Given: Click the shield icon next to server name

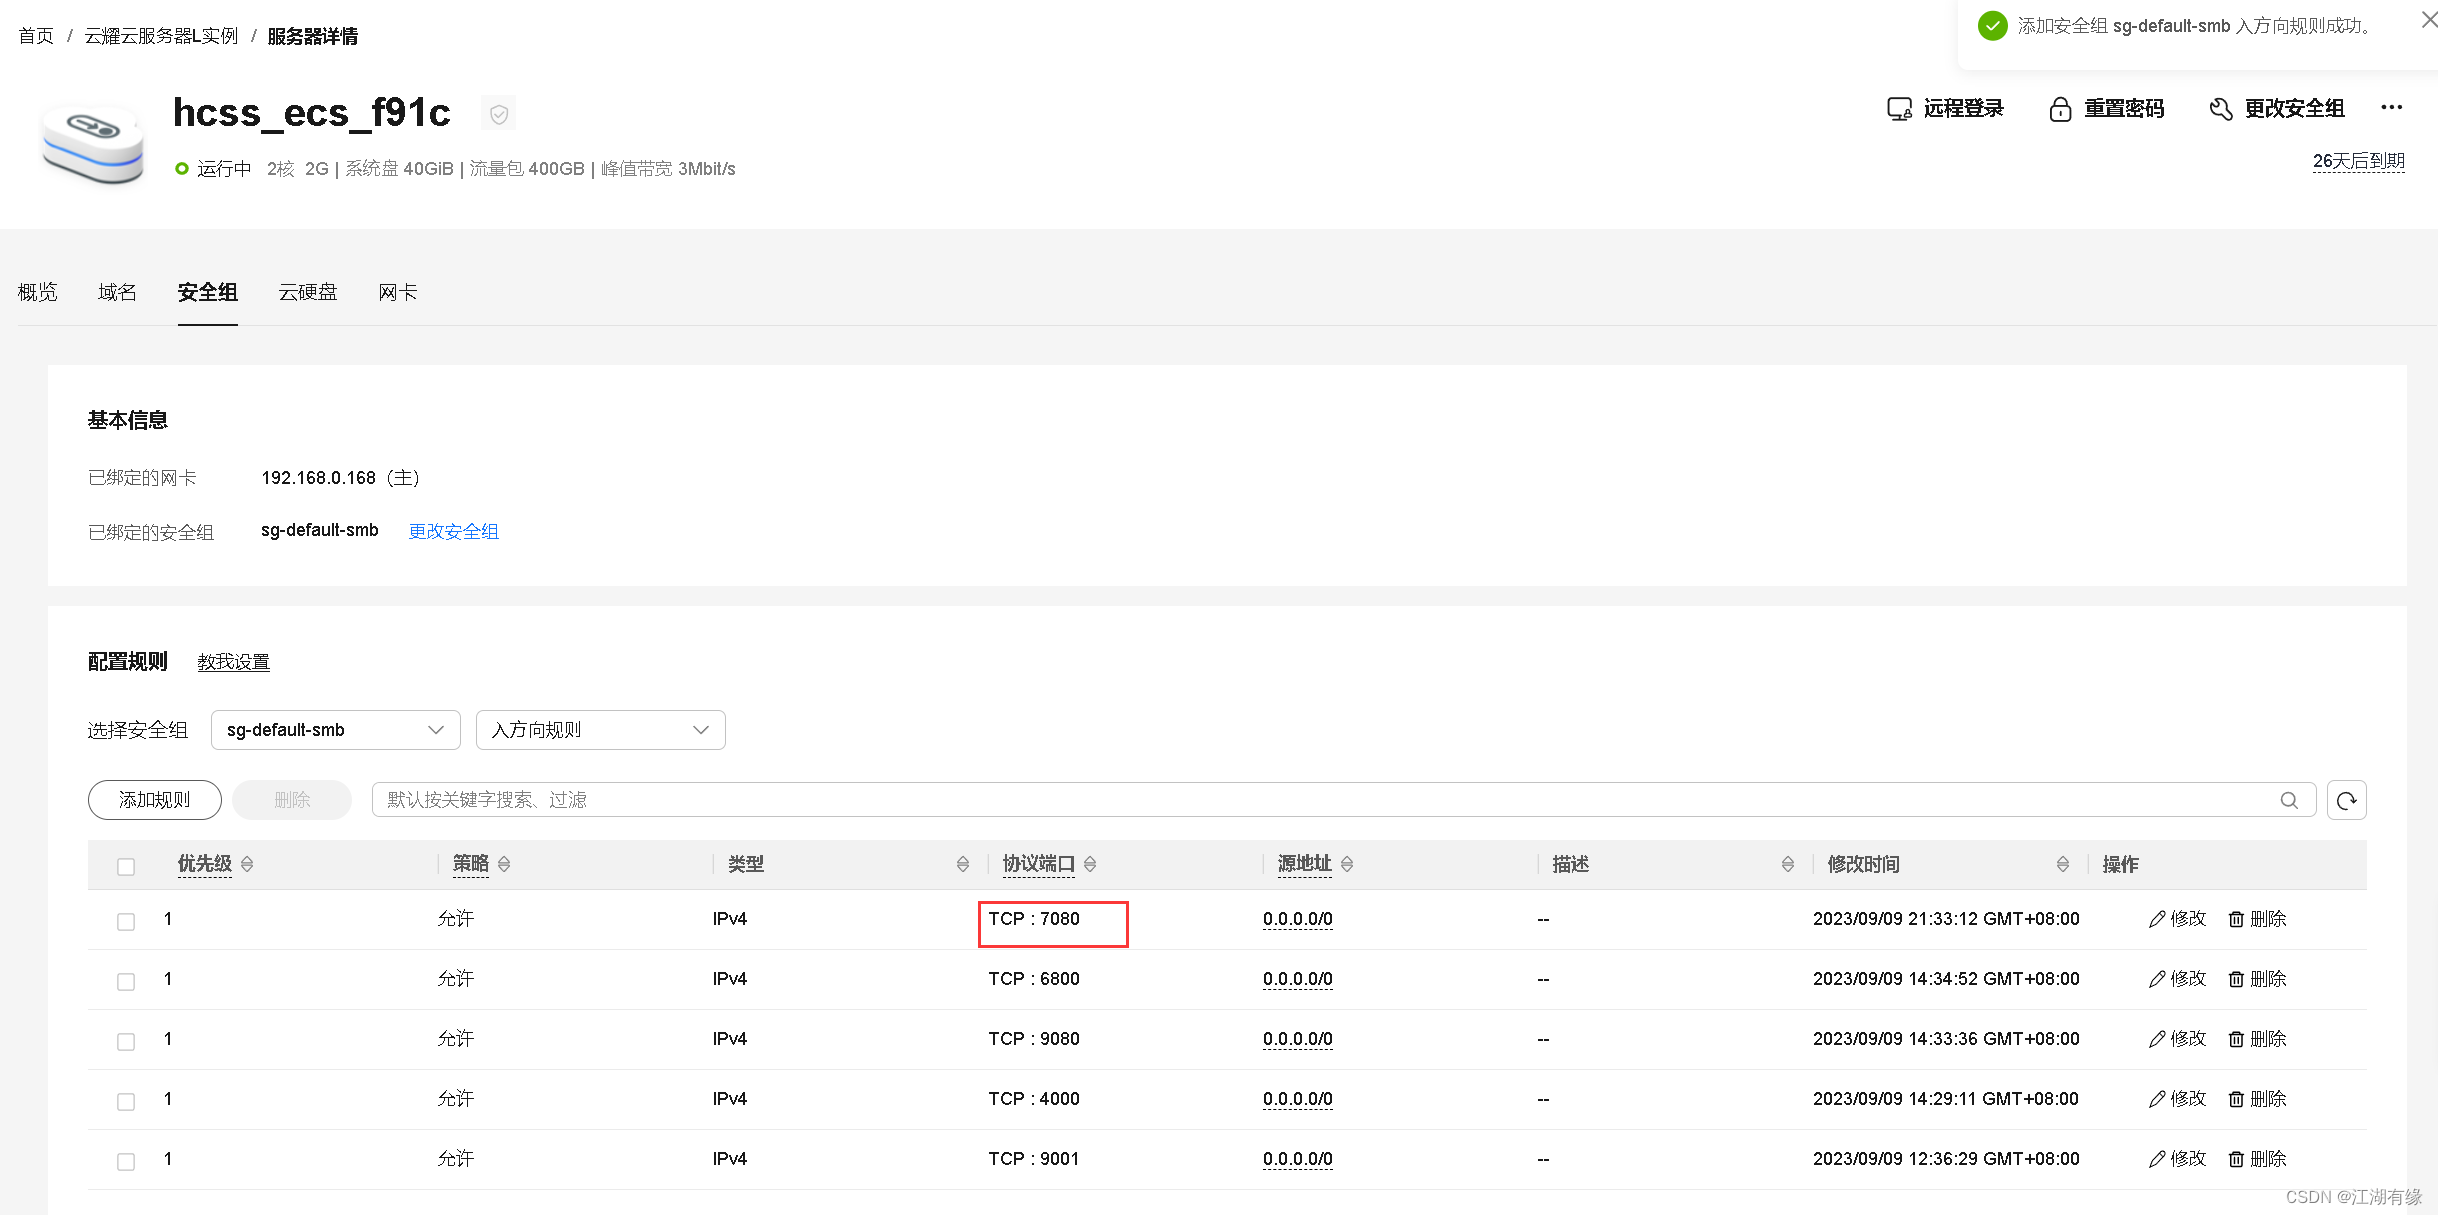Looking at the screenshot, I should tap(499, 114).
